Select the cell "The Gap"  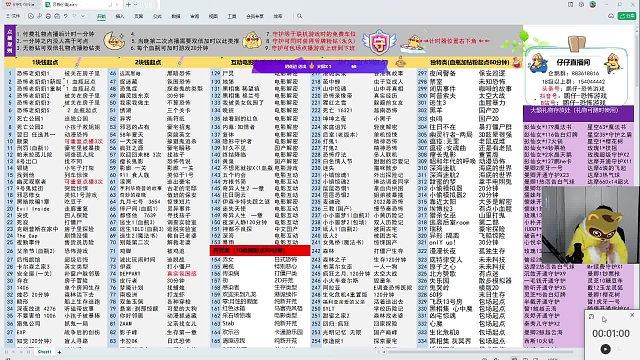[x=27, y=236]
